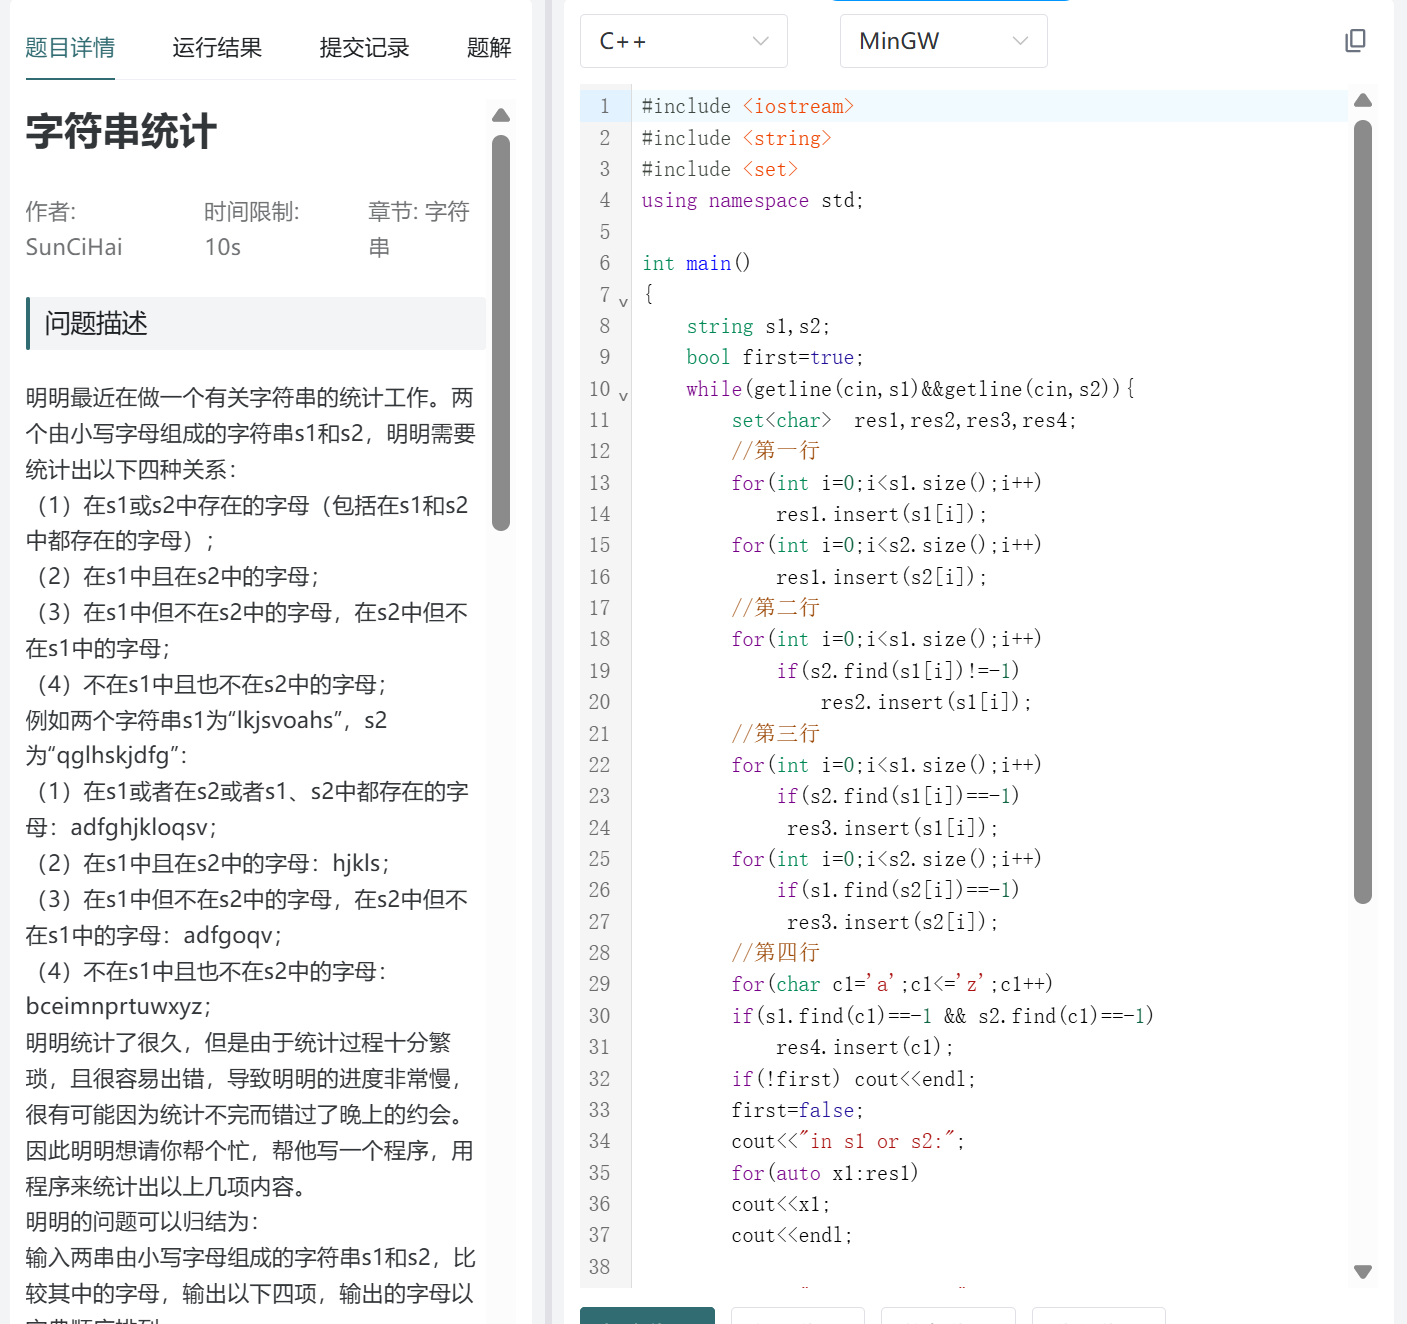
Task: Click line number 38 in the gutter
Action: click(x=599, y=1266)
